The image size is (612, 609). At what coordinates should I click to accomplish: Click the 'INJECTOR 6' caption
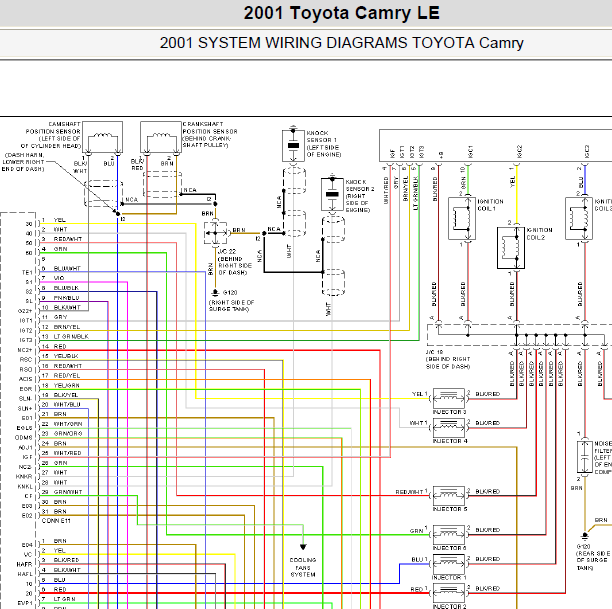click(x=450, y=548)
